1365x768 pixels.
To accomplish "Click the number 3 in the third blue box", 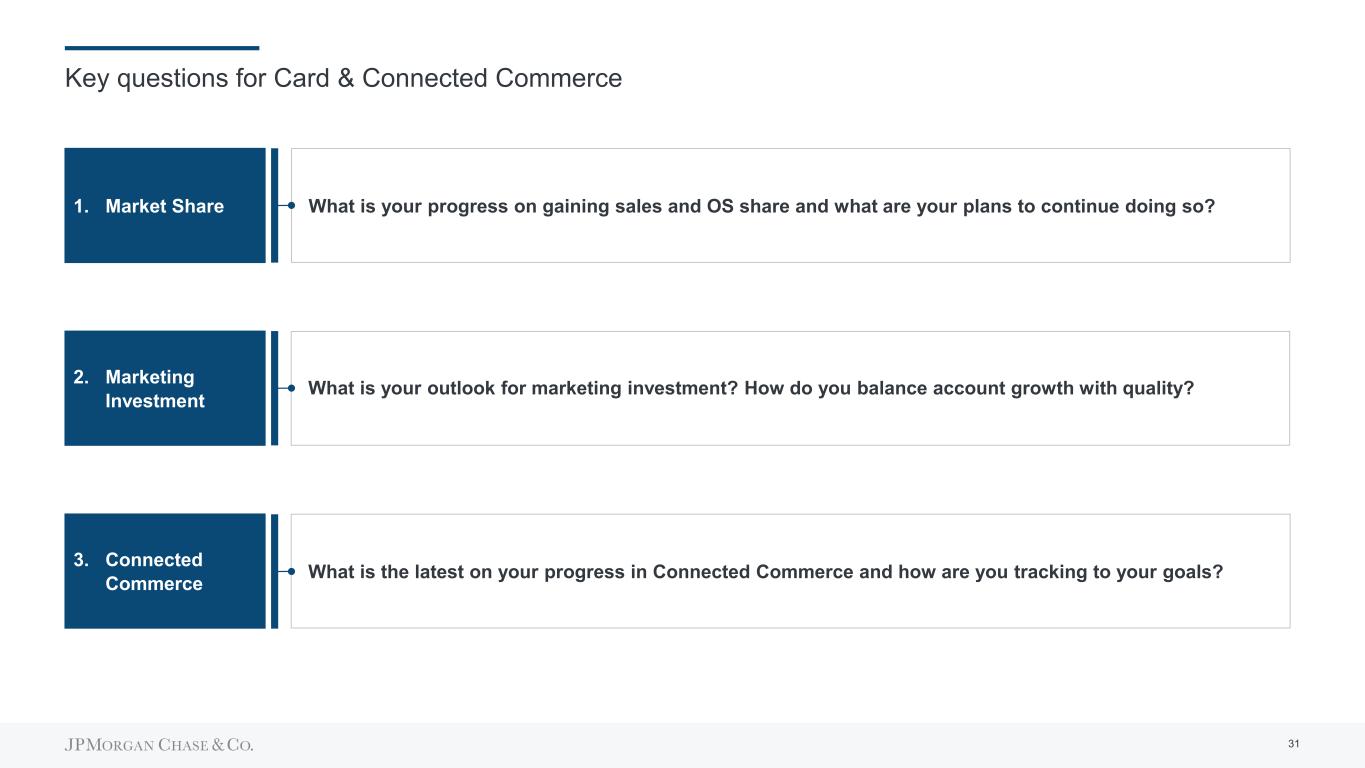I will click(x=80, y=560).
